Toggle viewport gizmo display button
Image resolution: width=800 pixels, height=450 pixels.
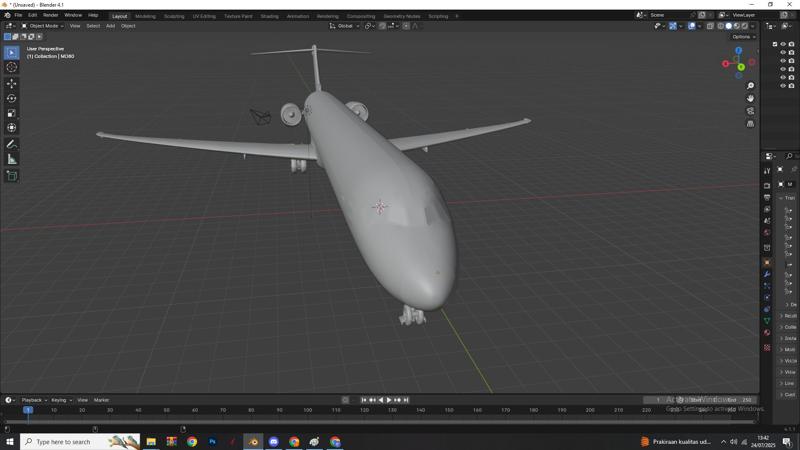(x=673, y=26)
